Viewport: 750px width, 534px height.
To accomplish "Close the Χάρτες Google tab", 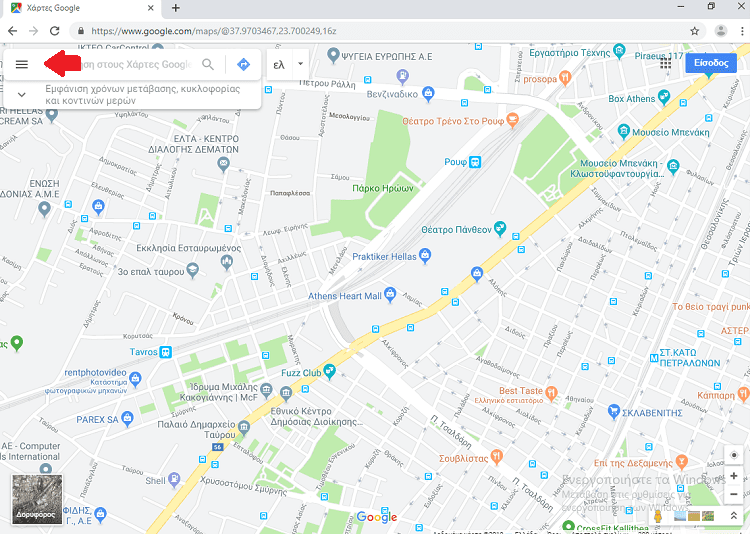I will click(151, 8).
